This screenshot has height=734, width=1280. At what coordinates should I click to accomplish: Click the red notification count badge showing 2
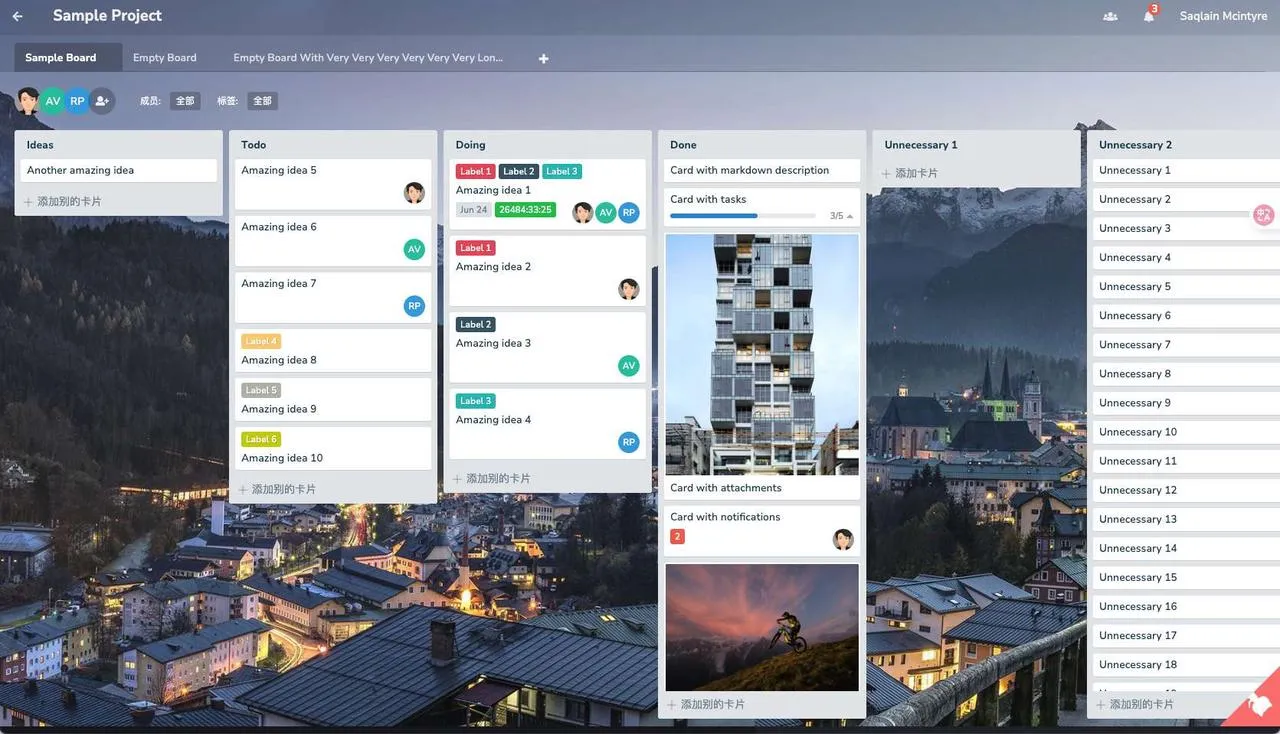click(x=677, y=537)
